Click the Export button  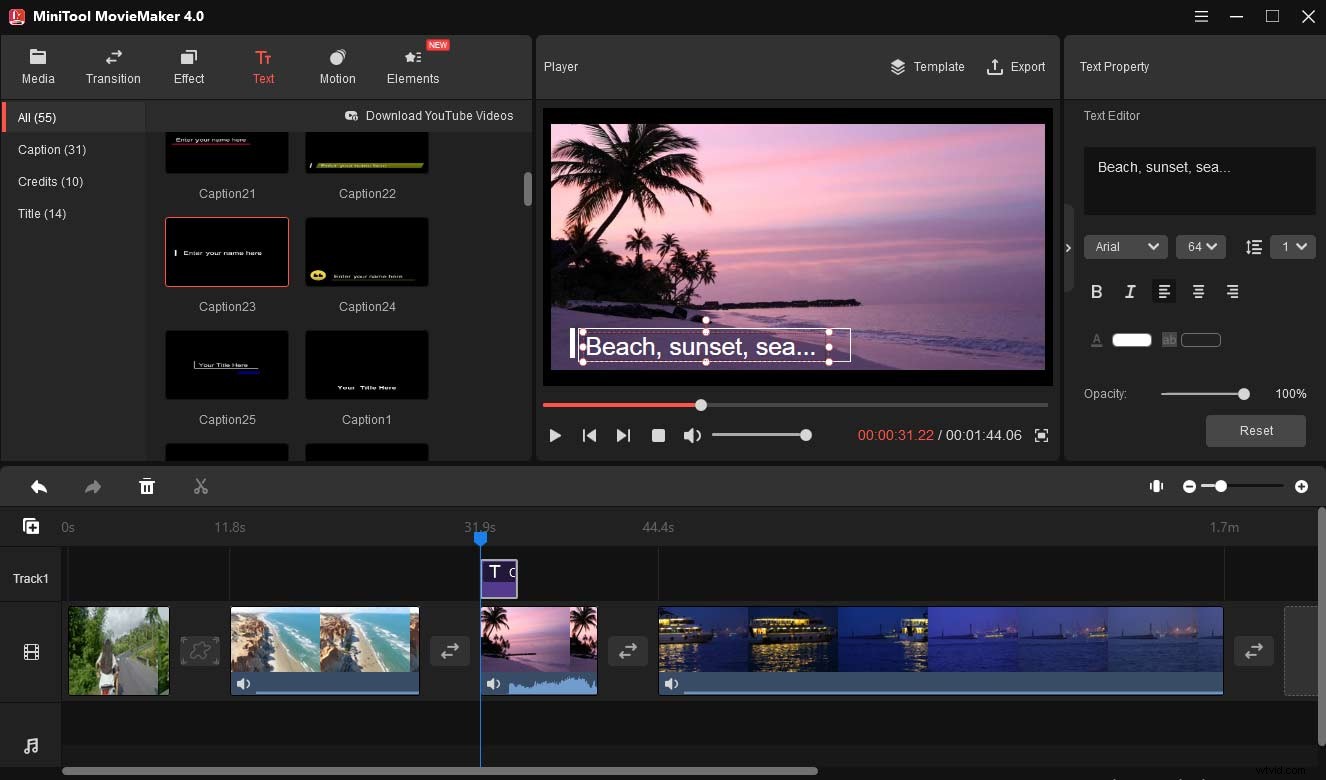pyautogui.click(x=1016, y=67)
